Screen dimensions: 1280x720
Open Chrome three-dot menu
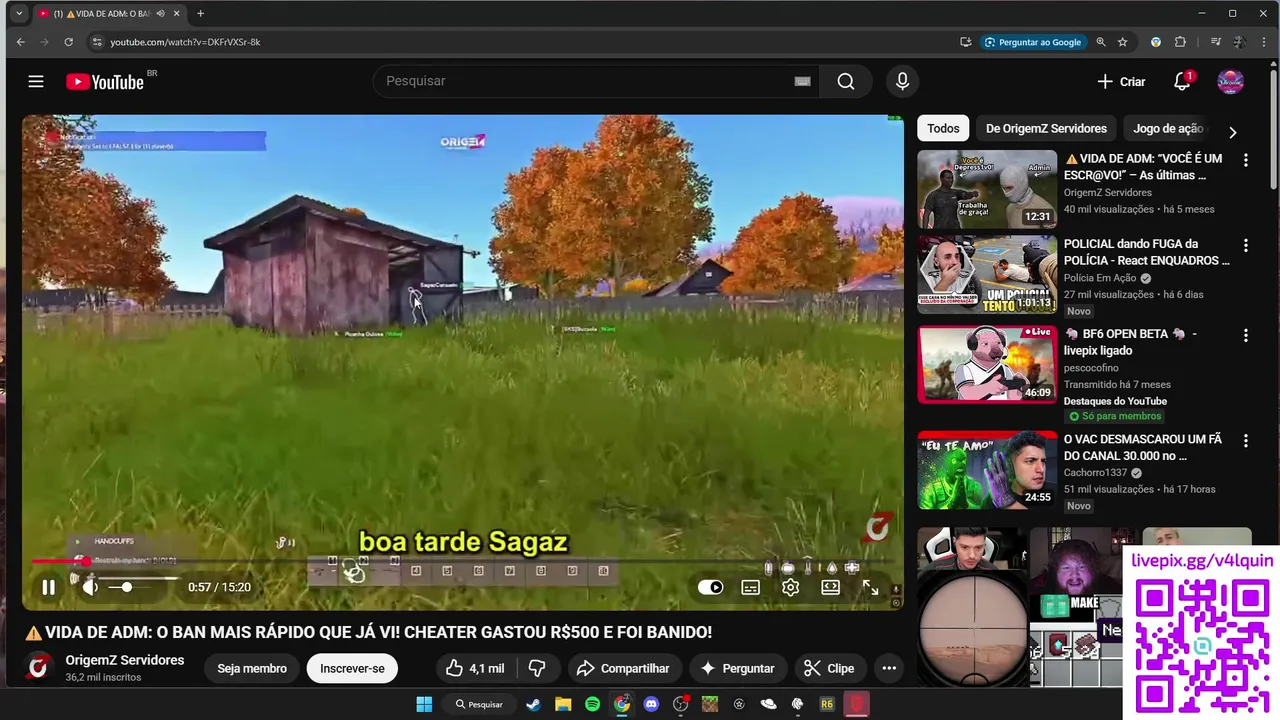click(1264, 42)
